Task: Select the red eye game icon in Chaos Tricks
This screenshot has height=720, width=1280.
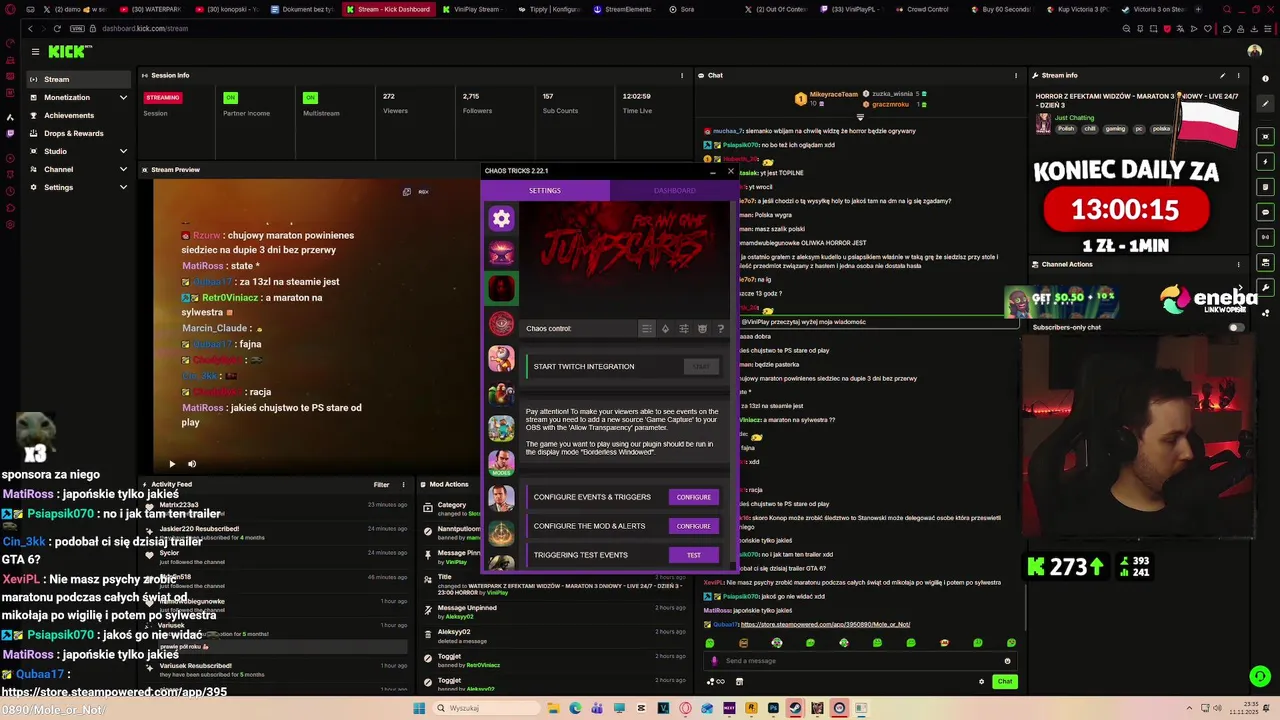Action: click(501, 323)
